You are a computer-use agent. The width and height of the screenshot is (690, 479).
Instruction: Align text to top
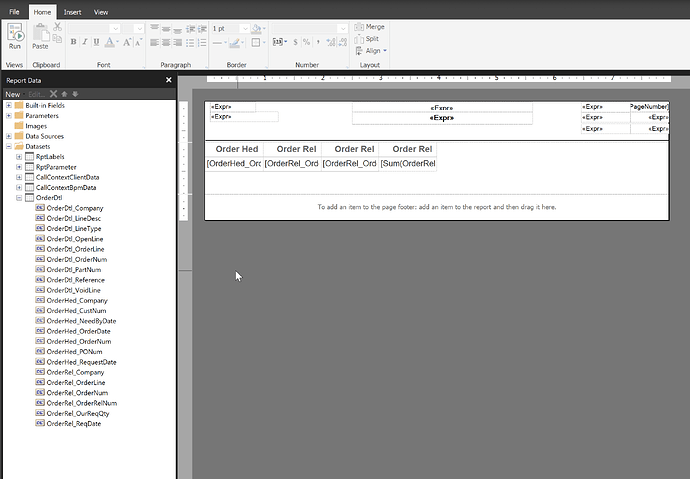154,29
